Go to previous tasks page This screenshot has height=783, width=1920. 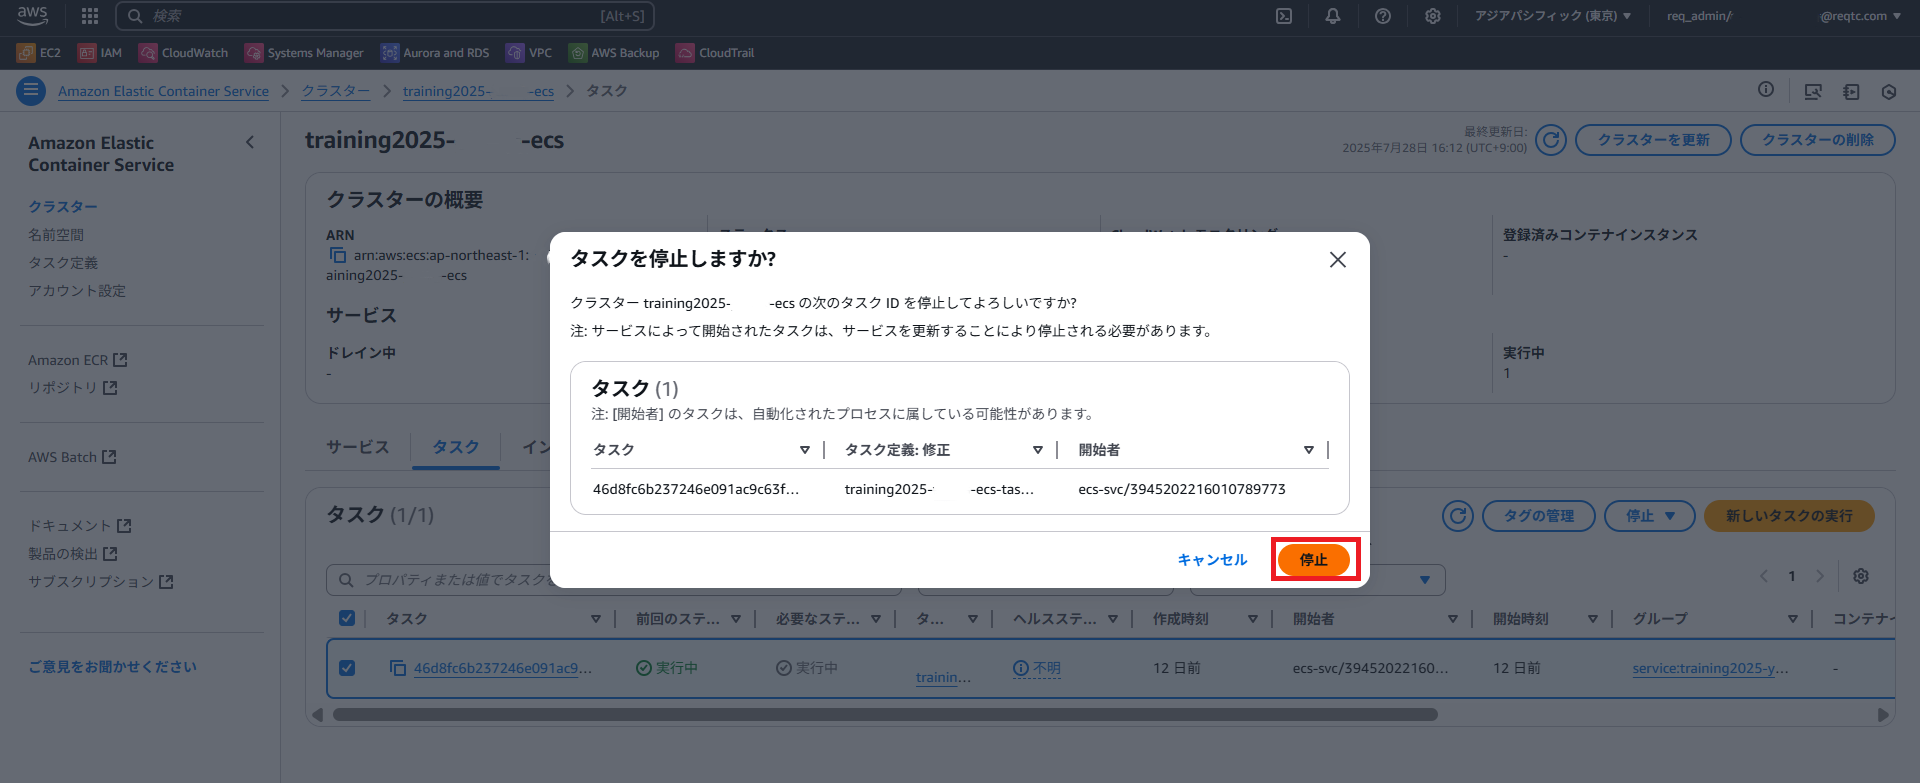pos(1764,576)
